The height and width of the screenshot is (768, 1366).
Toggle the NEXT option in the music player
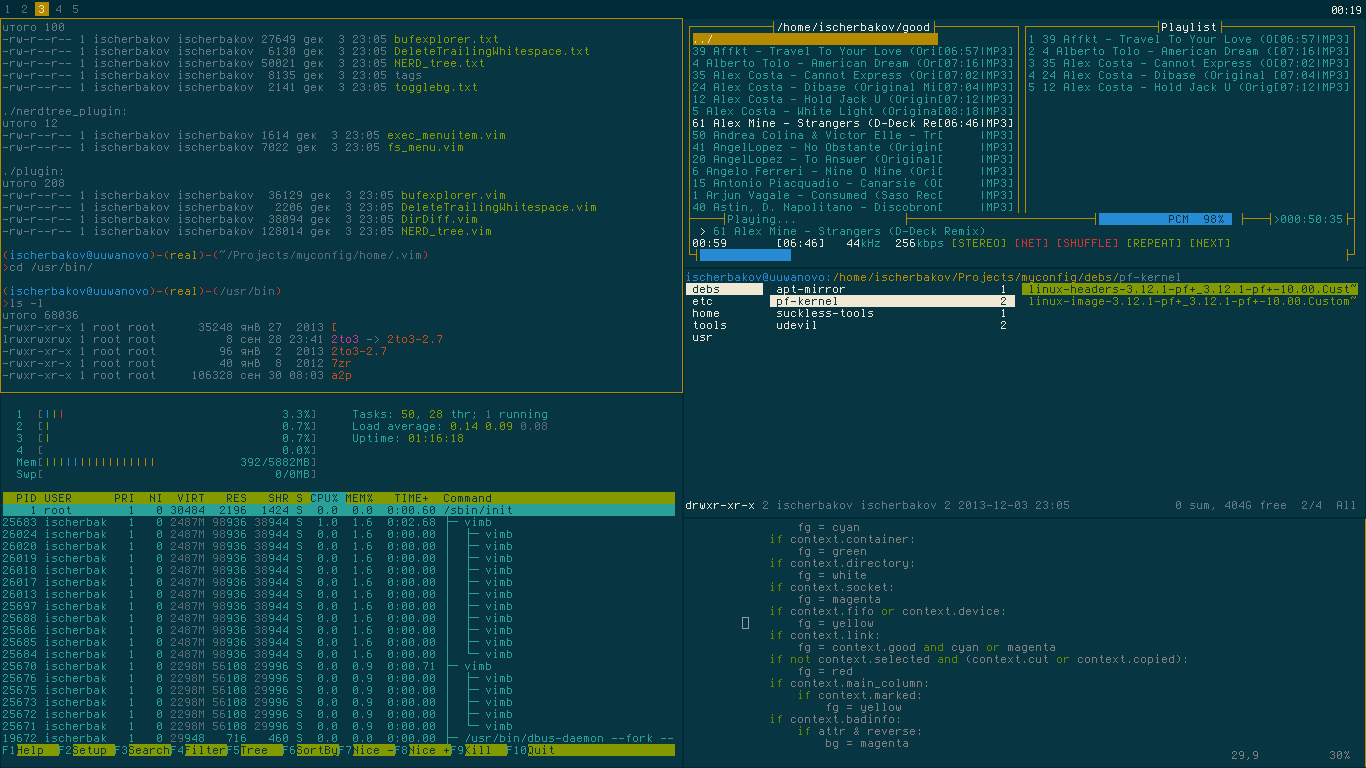[1211, 243]
